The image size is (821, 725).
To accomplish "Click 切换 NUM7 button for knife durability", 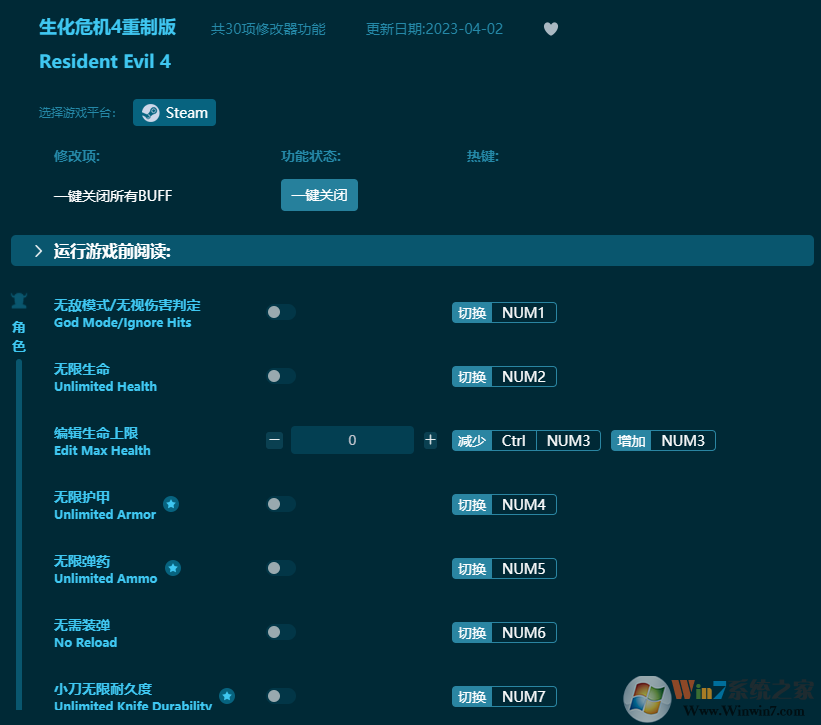I will (x=504, y=696).
